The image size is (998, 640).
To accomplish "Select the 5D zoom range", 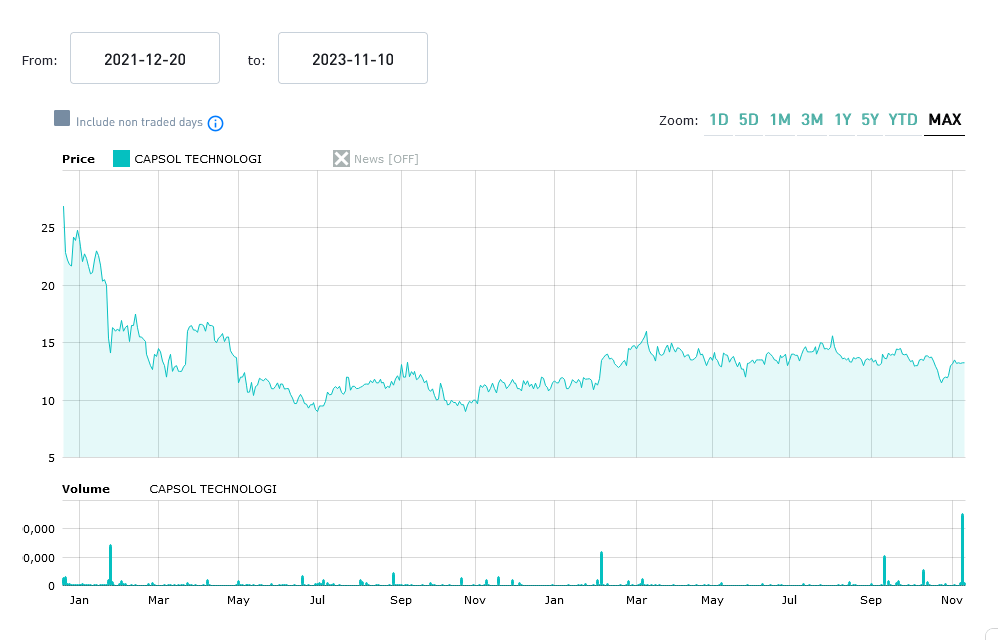I will pos(748,120).
